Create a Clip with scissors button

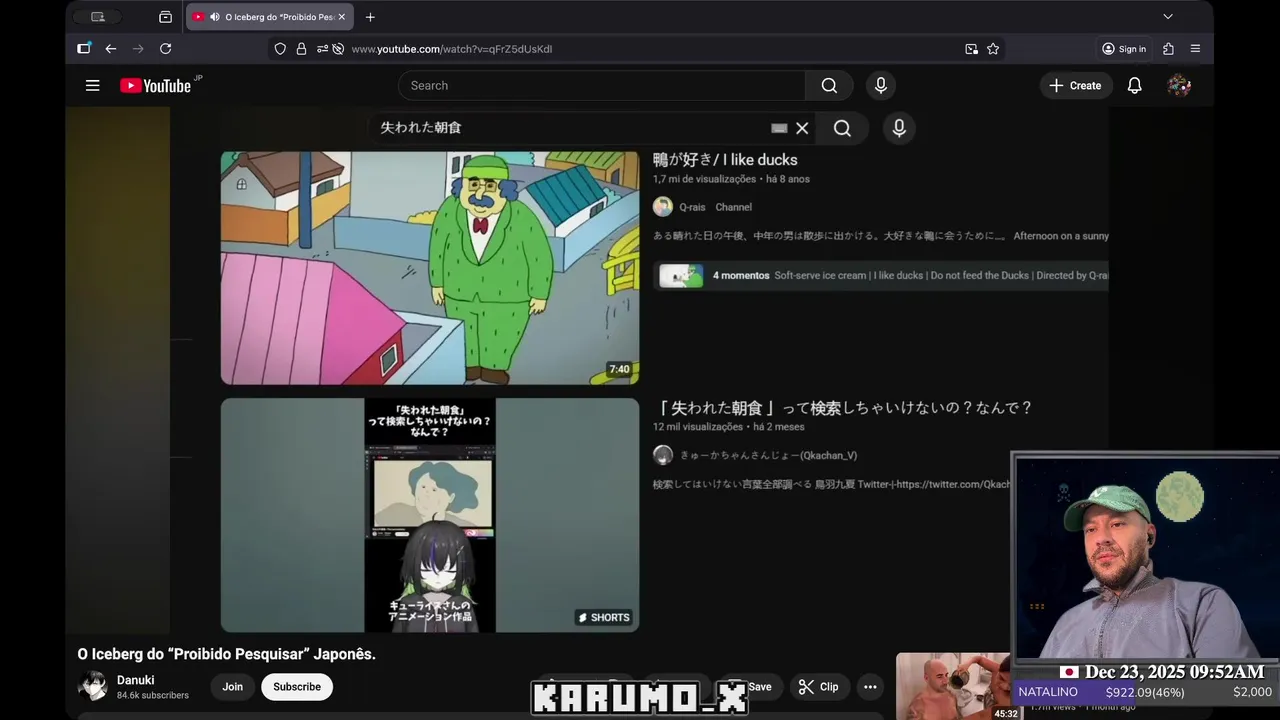coord(819,687)
